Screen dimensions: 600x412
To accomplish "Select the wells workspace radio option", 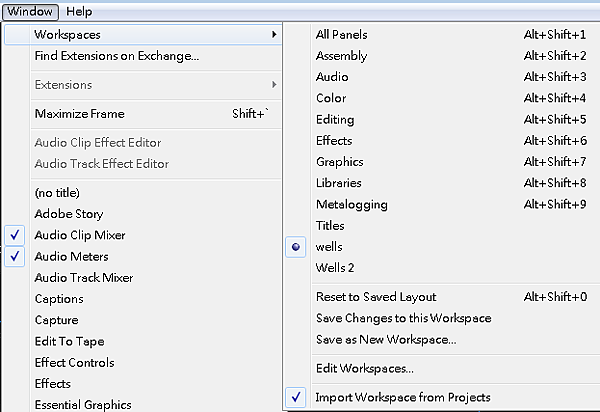I will pyautogui.click(x=295, y=247).
